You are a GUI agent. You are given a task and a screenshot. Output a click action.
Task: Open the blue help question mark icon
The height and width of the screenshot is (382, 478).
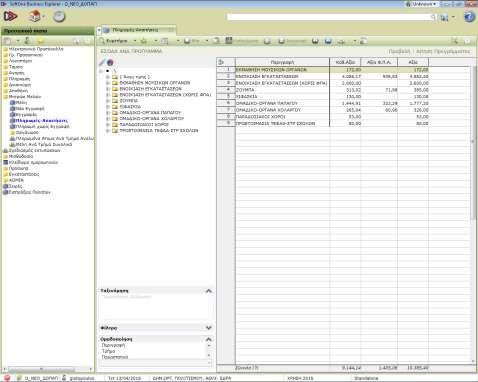469,17
